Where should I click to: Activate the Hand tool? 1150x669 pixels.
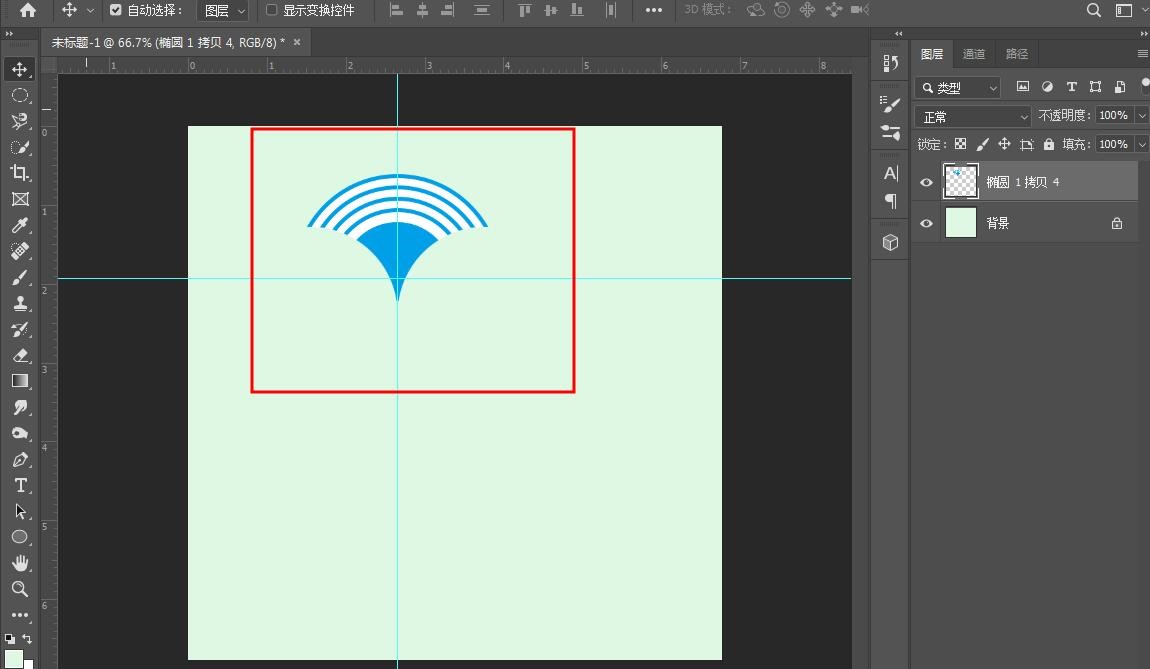tap(20, 562)
